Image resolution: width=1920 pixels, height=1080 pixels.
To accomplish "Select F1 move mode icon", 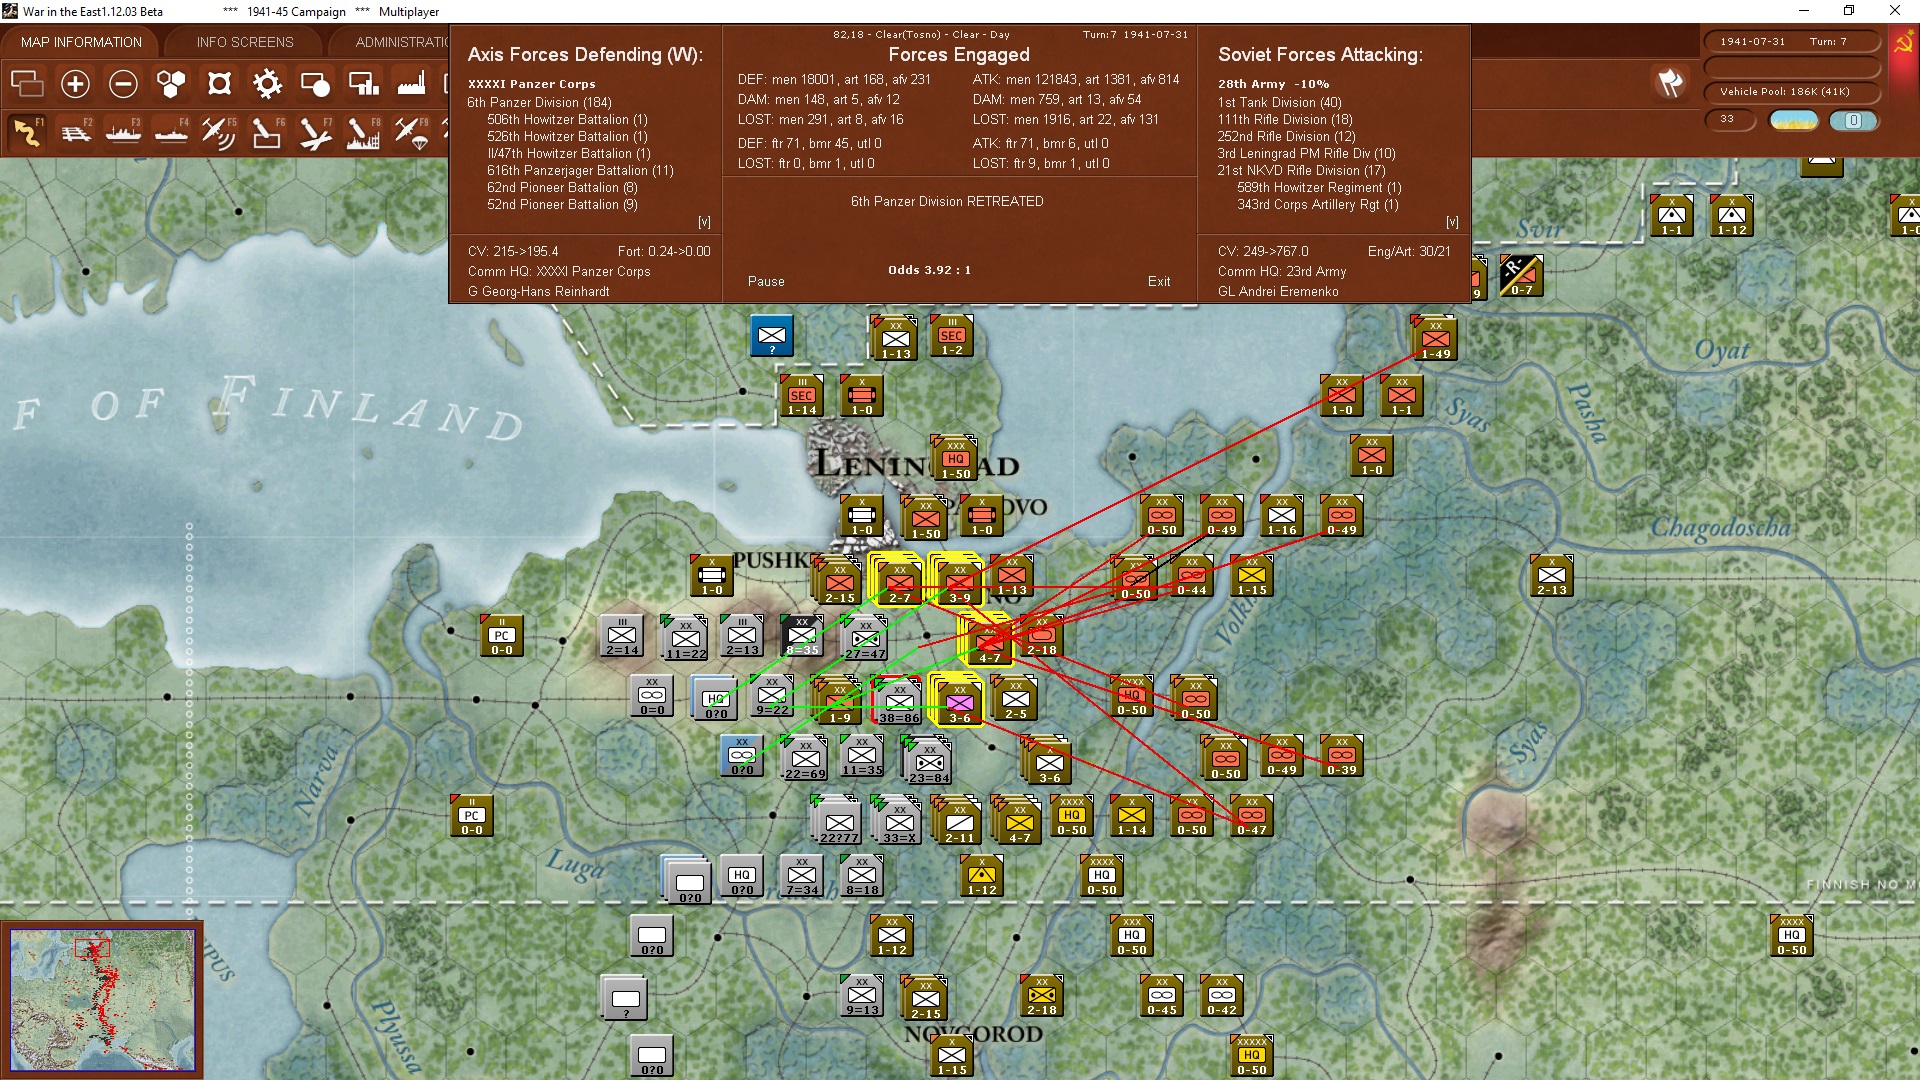I will (27, 132).
